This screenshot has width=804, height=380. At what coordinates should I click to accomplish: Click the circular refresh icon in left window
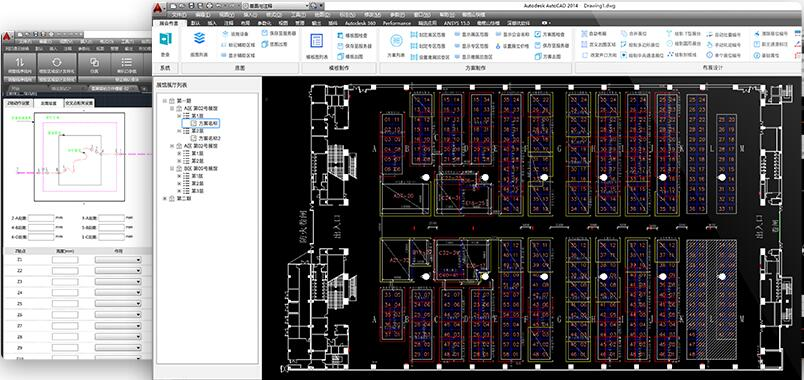tap(57, 62)
